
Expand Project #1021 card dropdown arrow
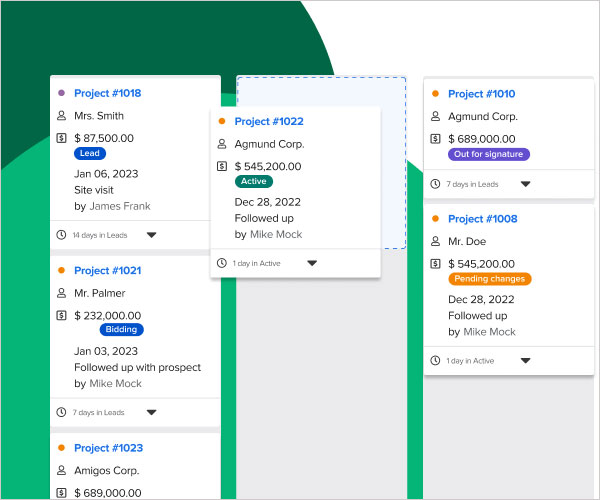click(152, 412)
